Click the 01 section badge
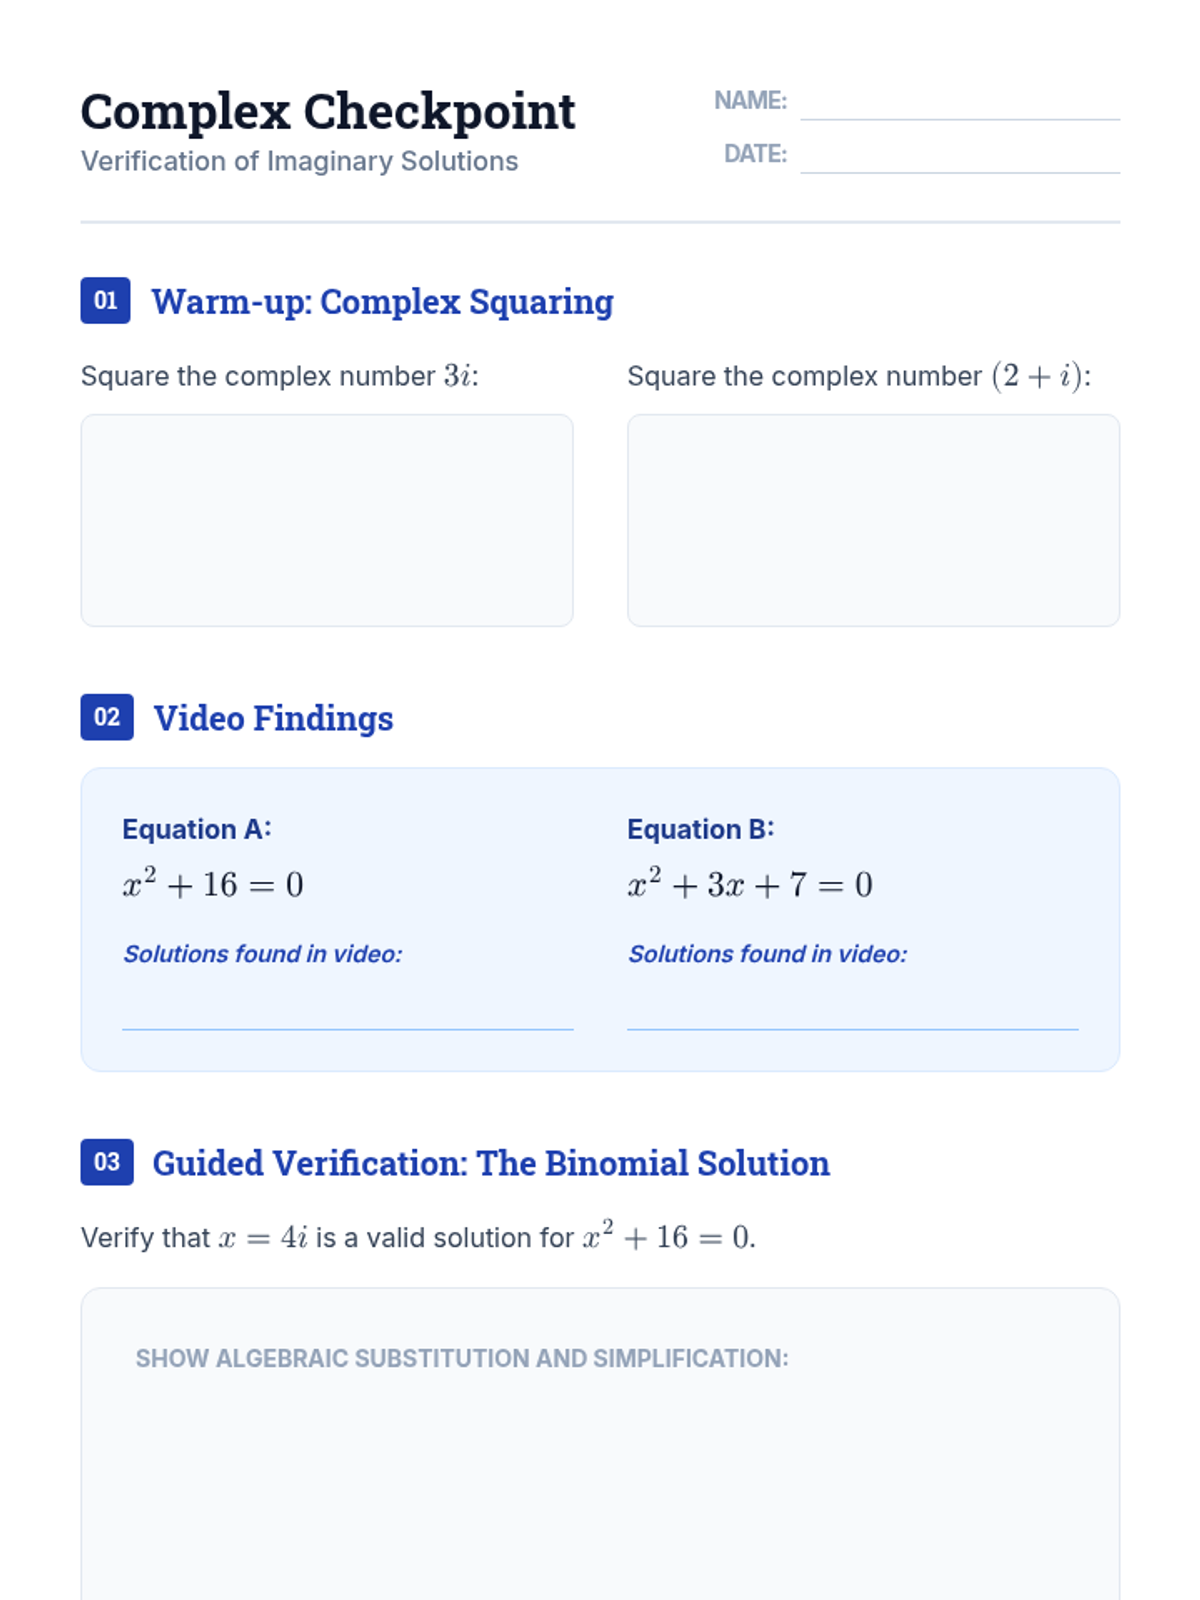The height and width of the screenshot is (1600, 1200). pos(105,300)
